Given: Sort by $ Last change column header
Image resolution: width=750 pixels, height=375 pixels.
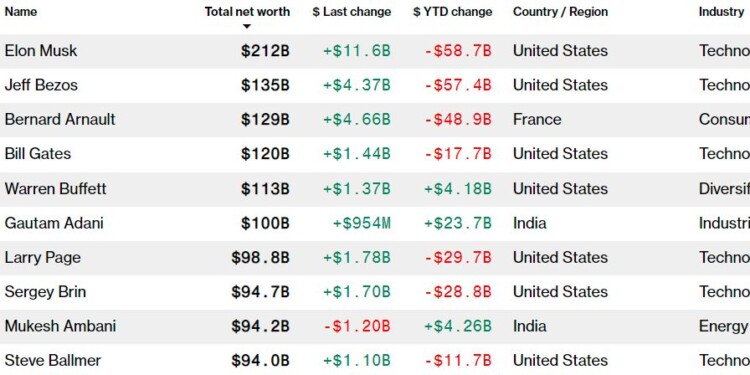Looking at the screenshot, I should coord(352,11).
